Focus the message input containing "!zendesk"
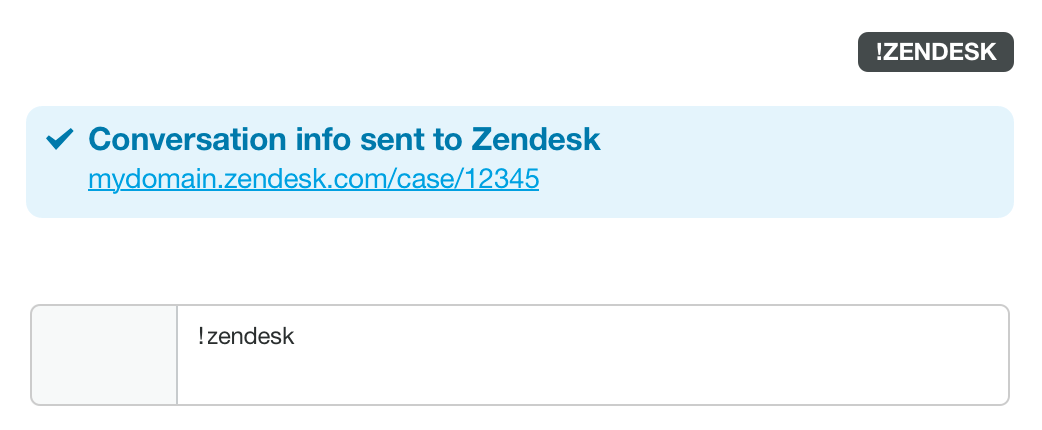1042x430 pixels. point(592,355)
